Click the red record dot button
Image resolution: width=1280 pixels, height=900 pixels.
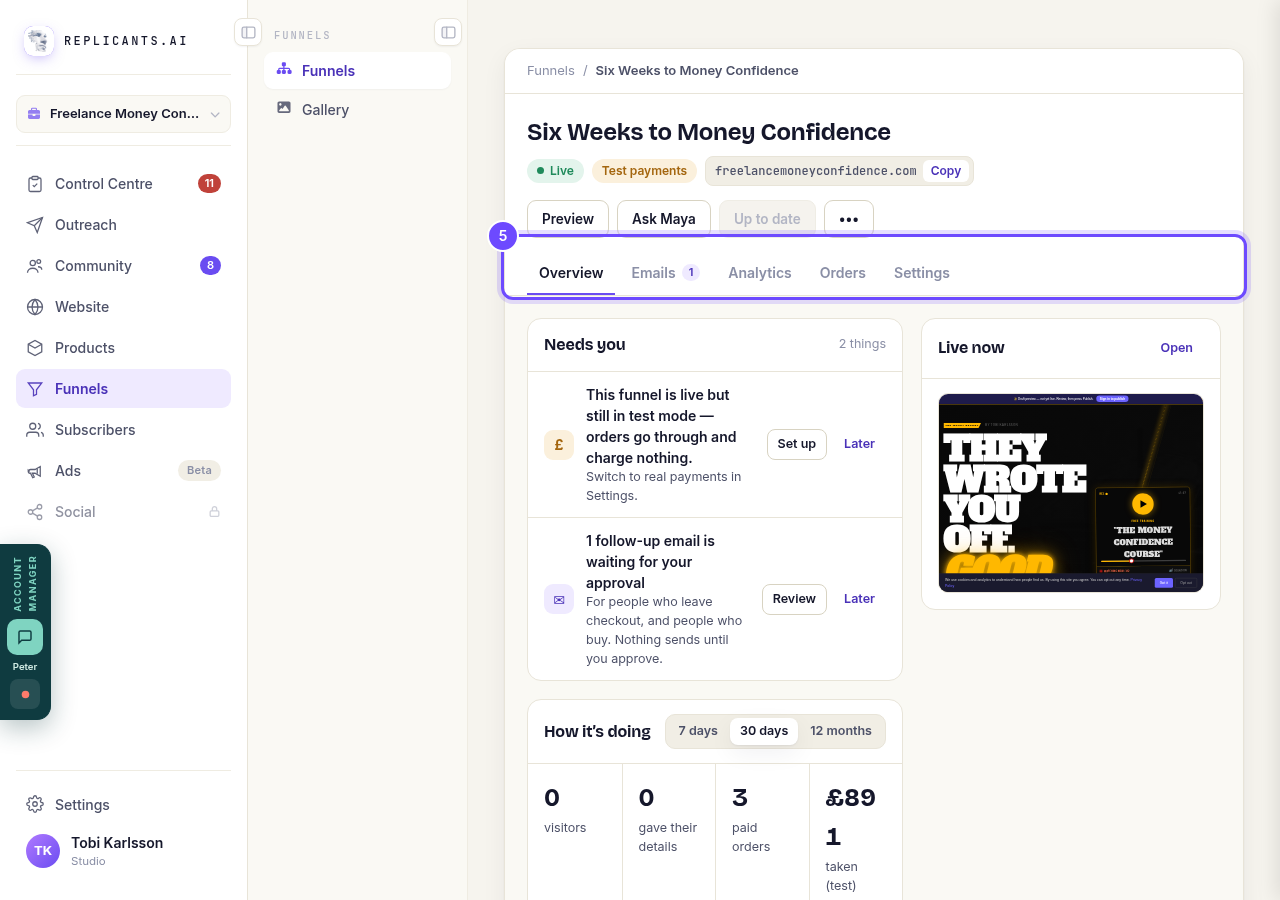pos(25,694)
